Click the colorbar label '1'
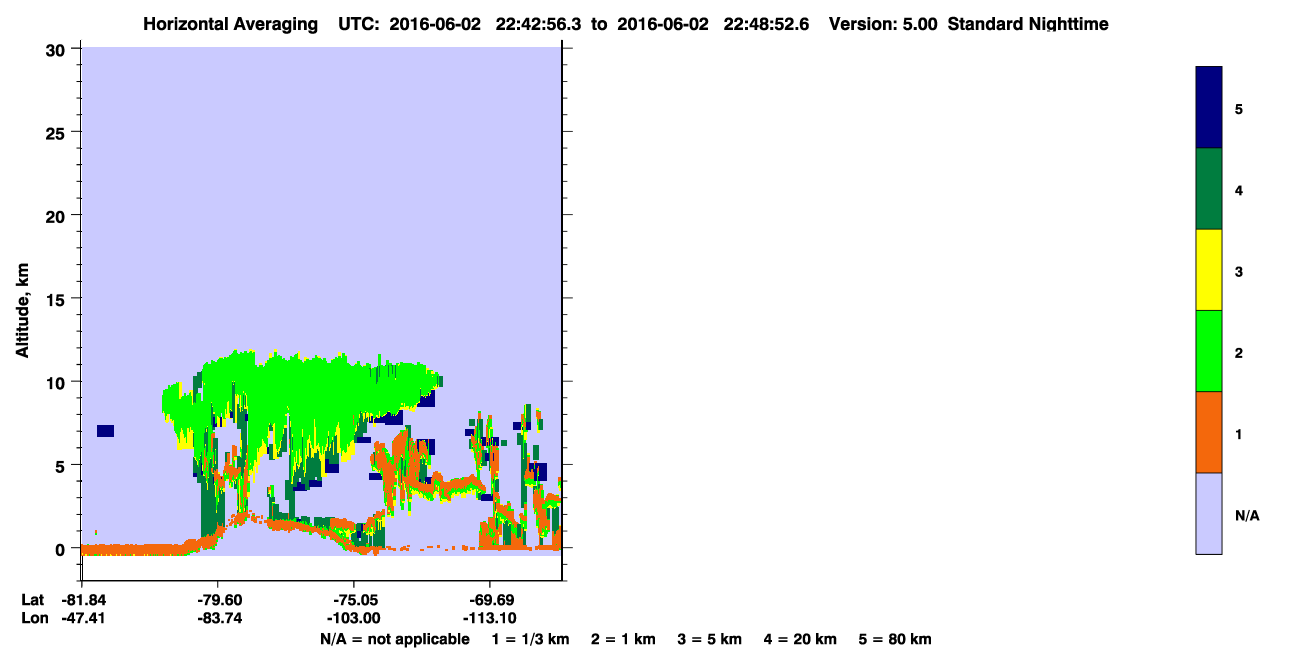This screenshot has height=667, width=1300. 1239,434
